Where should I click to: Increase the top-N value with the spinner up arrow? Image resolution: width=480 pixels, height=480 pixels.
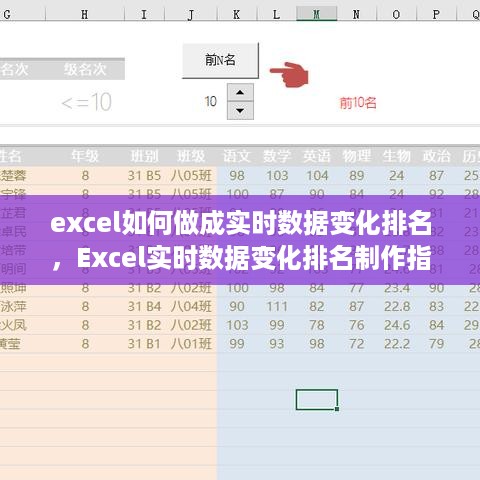click(240, 92)
